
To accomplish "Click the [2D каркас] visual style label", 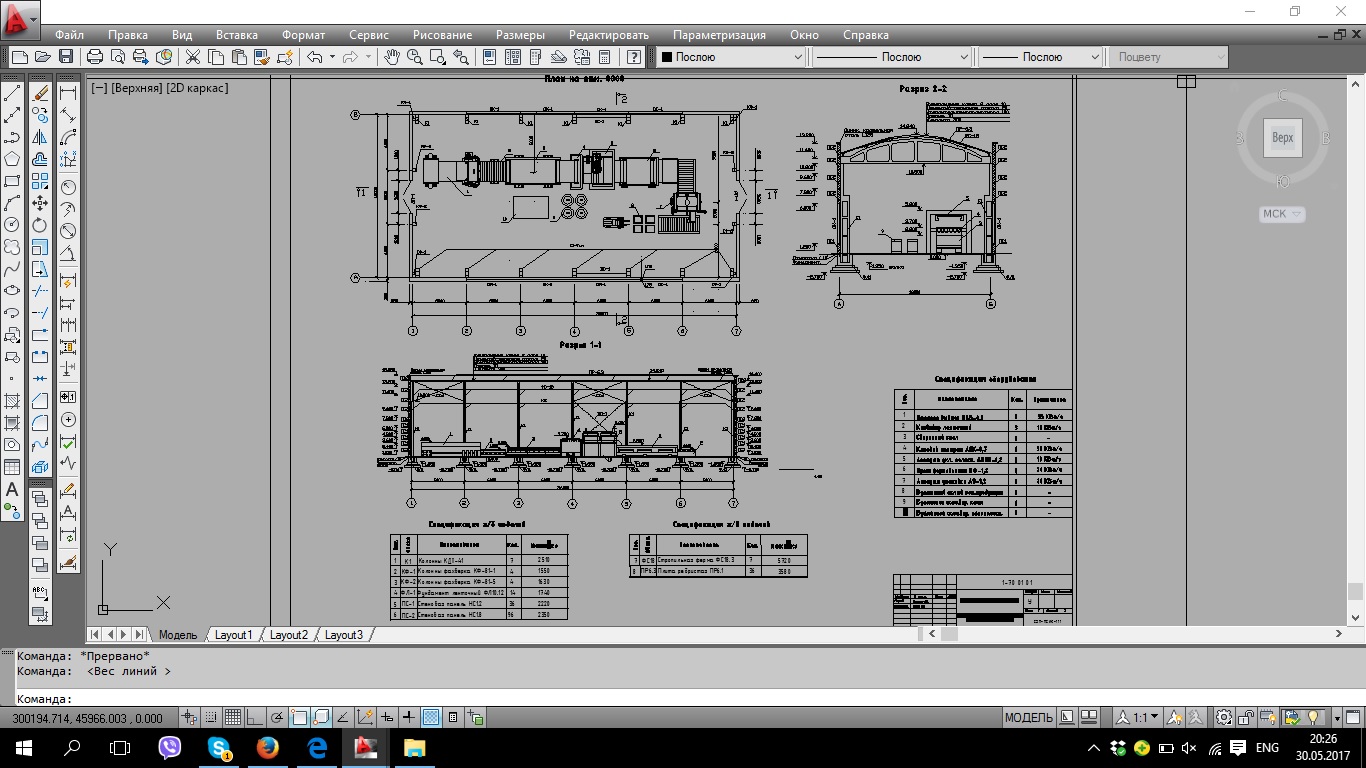I will click(x=197, y=88).
